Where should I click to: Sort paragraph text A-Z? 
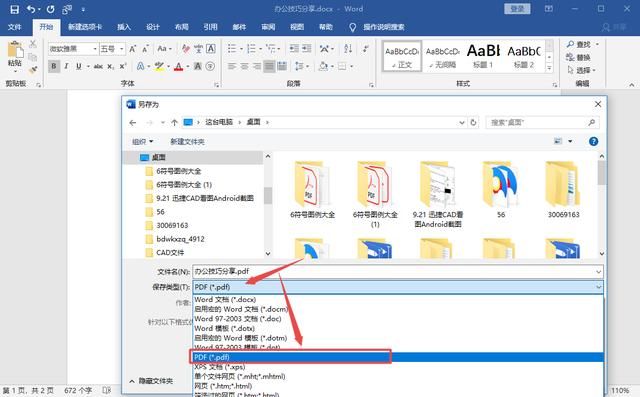(348, 49)
